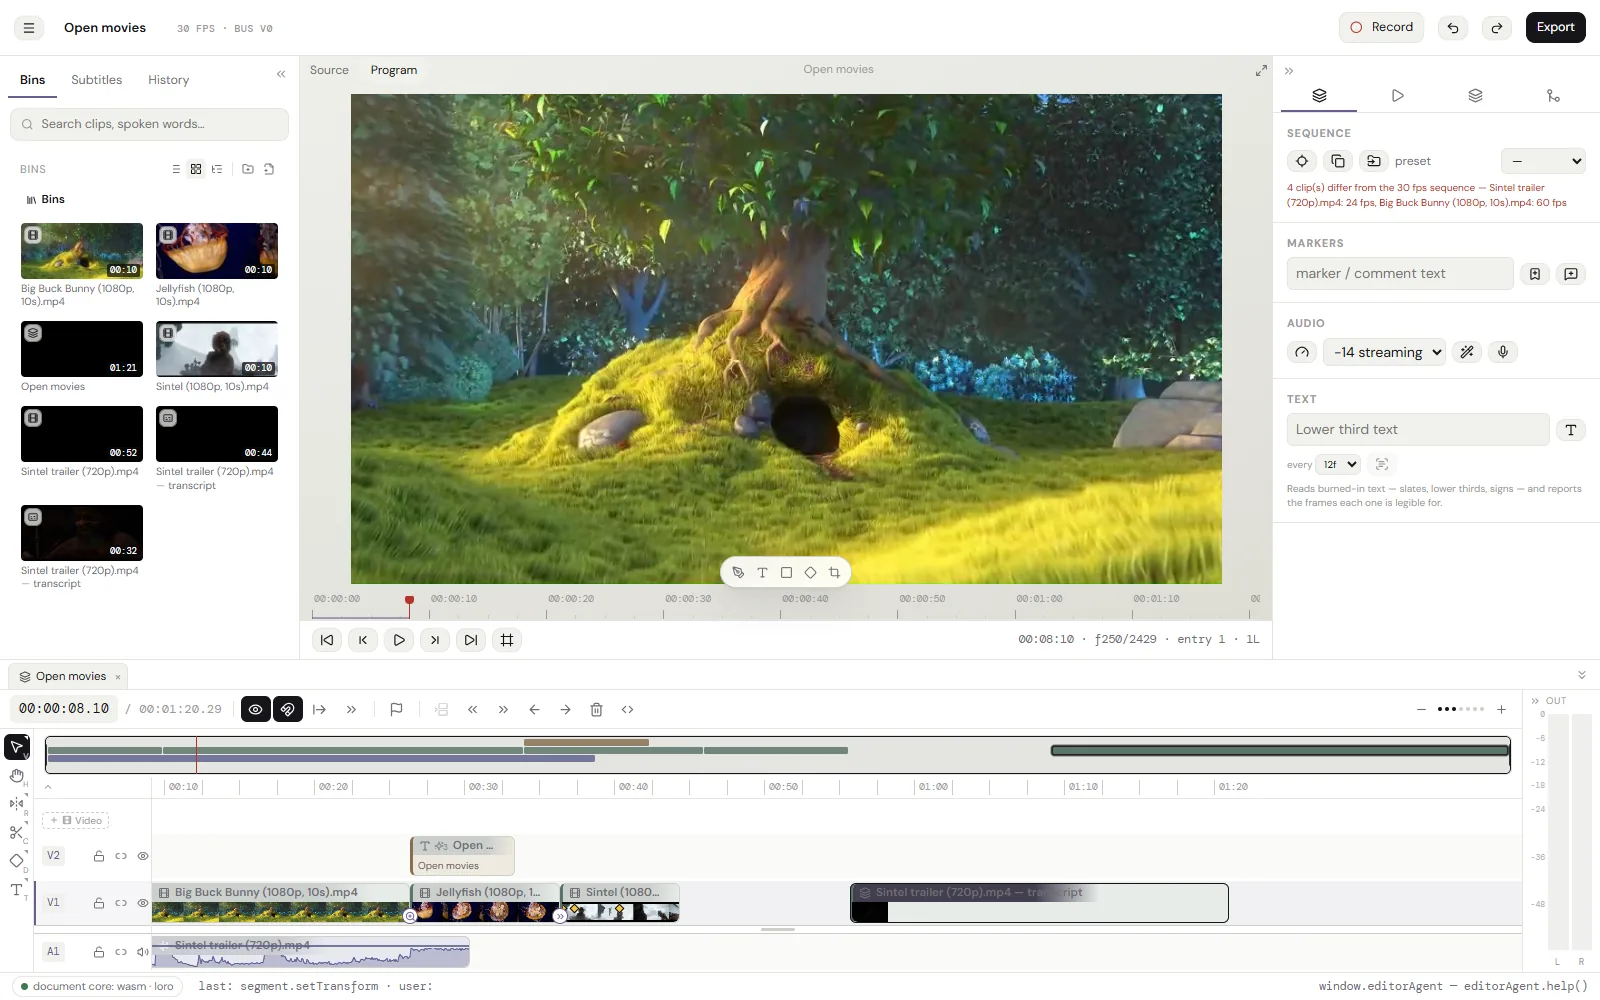
Task: Select the Jellyfish (1080p, 10s).mp4 thumbnail
Action: click(x=217, y=251)
